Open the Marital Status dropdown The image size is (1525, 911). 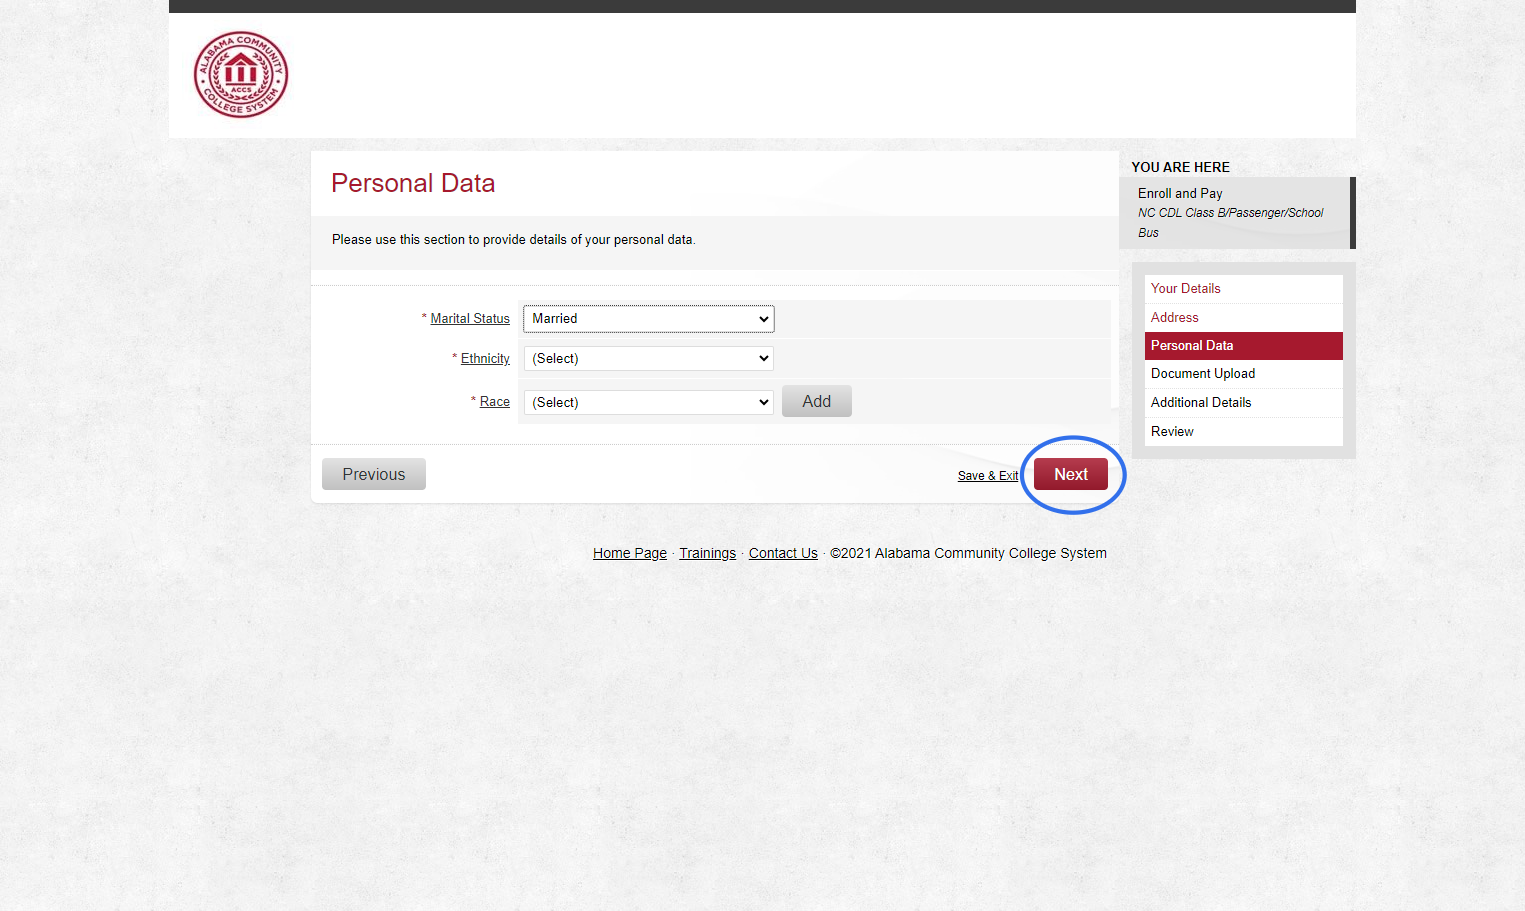649,319
